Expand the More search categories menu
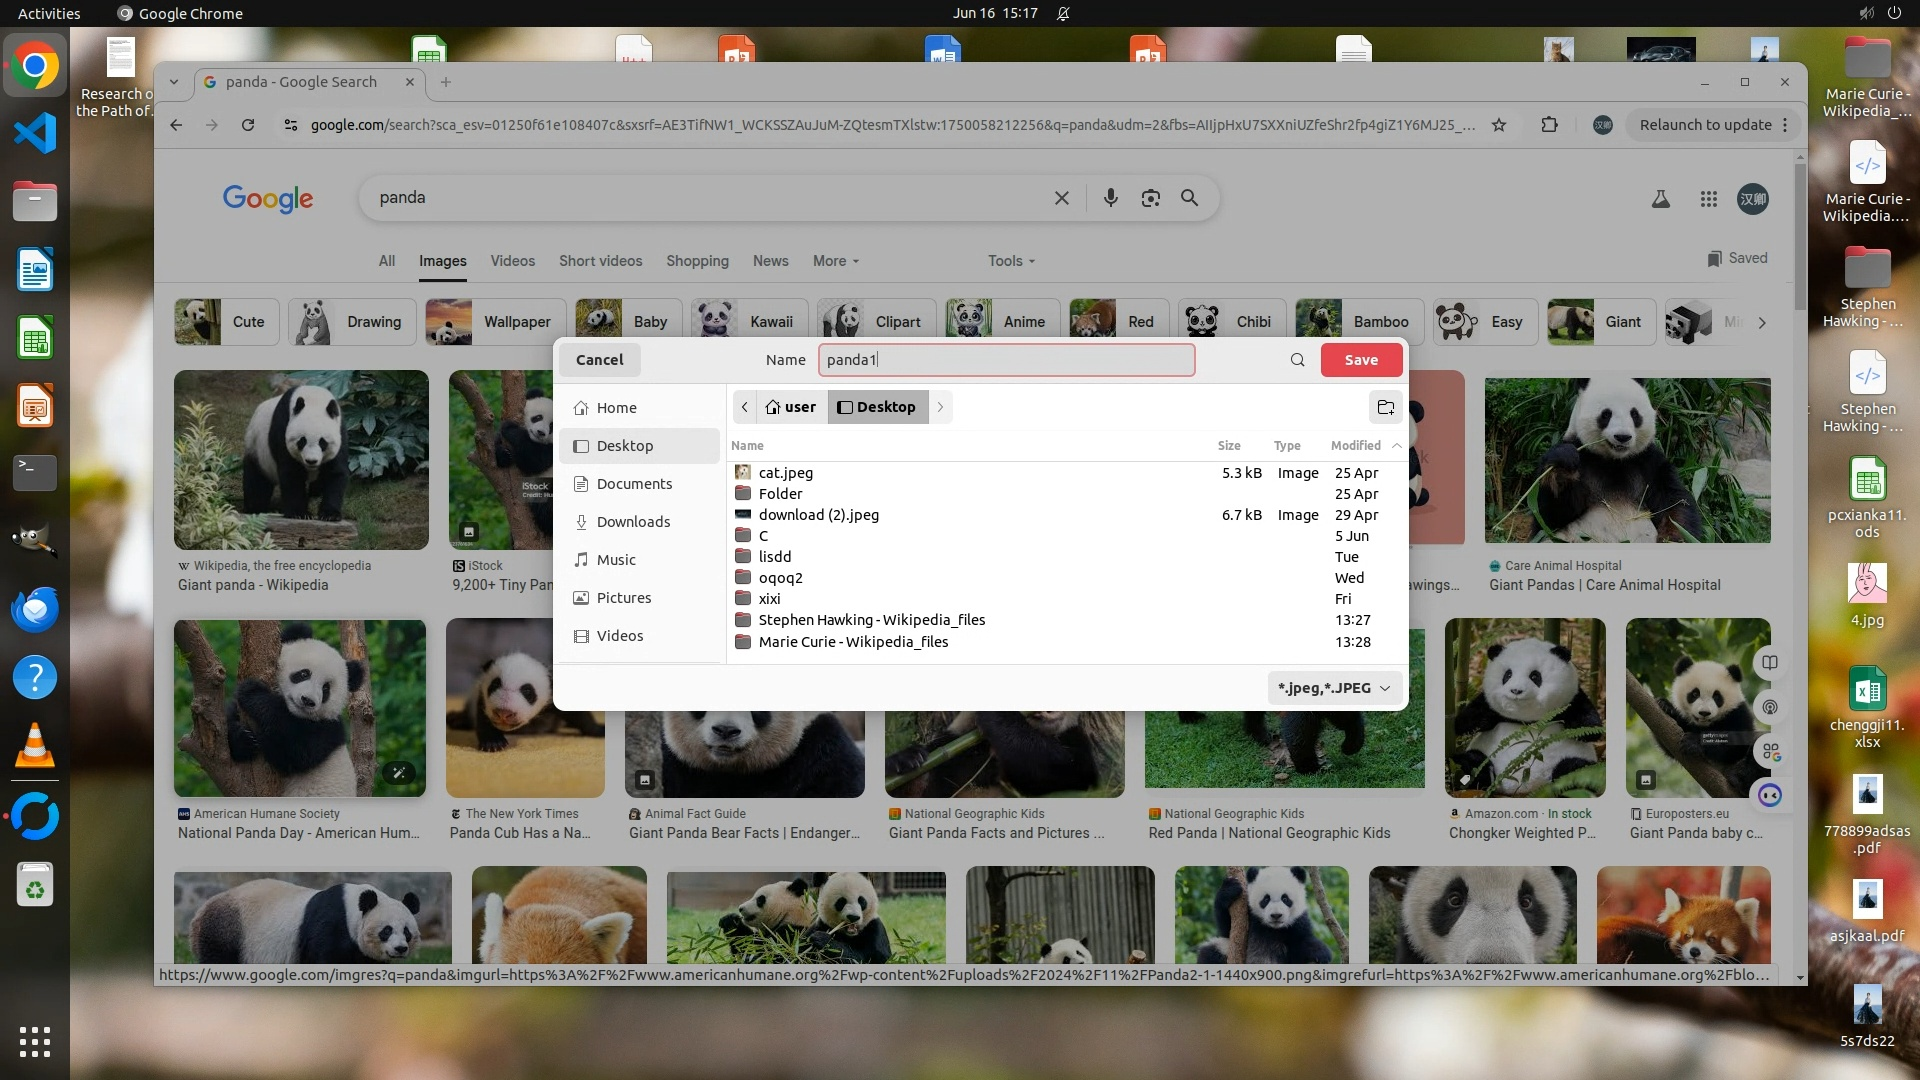Screen dimensions: 1920x1080 pyautogui.click(x=835, y=261)
